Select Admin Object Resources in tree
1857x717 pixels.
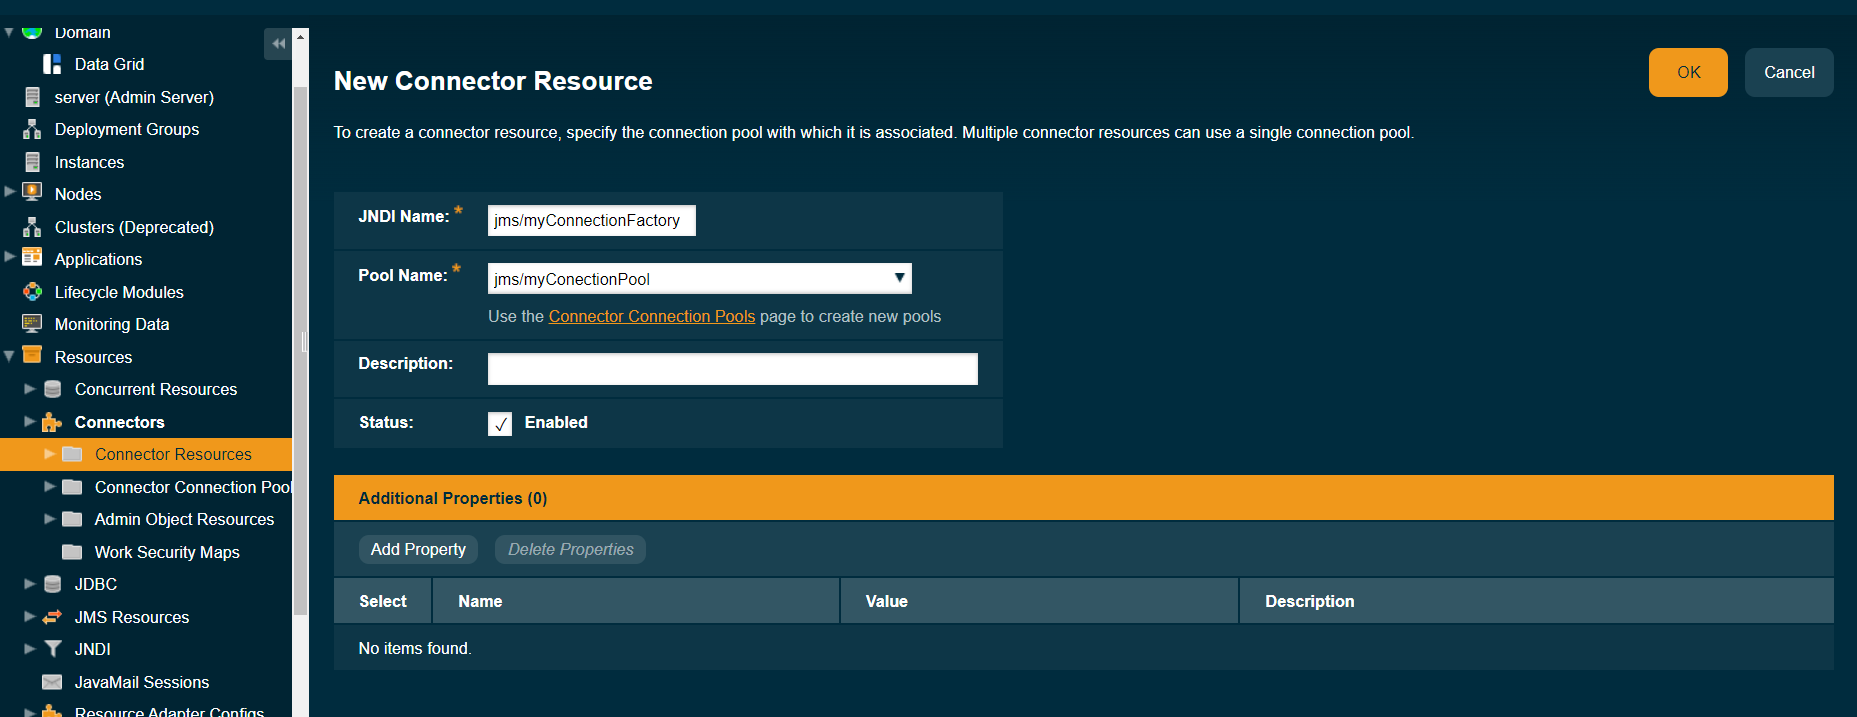click(184, 519)
